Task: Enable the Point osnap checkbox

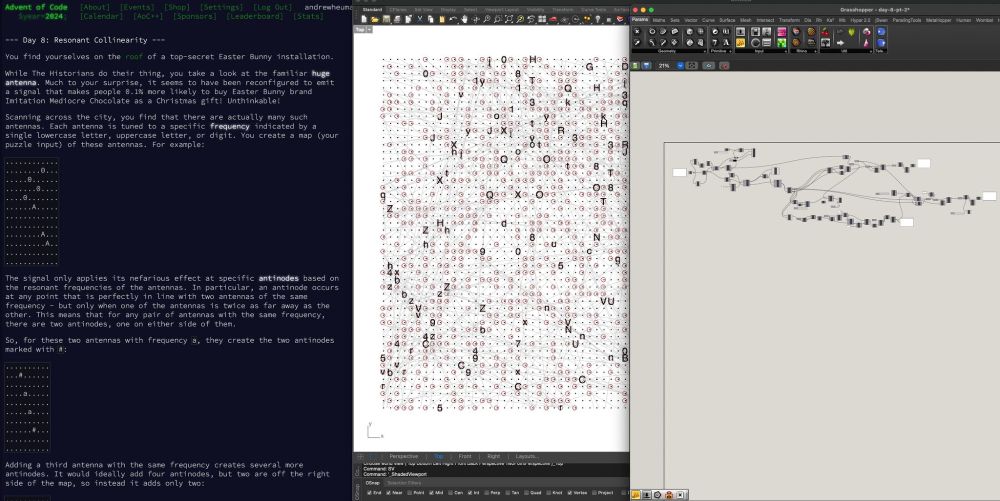Action: click(x=409, y=493)
